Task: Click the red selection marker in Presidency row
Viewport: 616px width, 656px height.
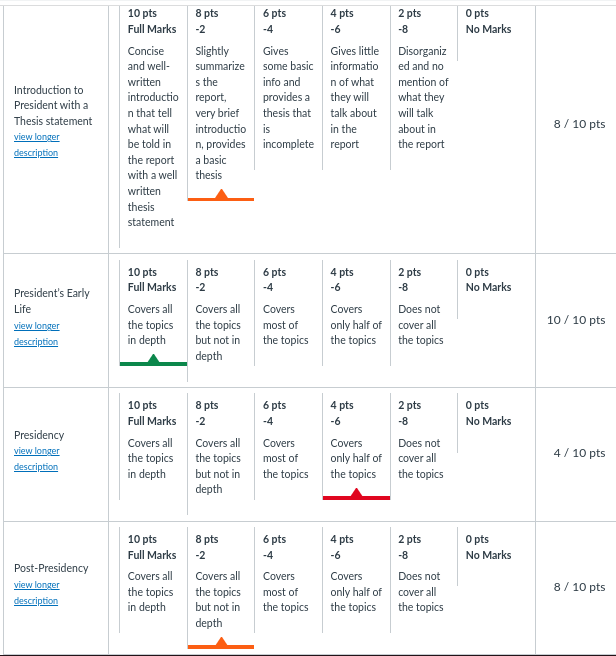Action: coord(356,494)
